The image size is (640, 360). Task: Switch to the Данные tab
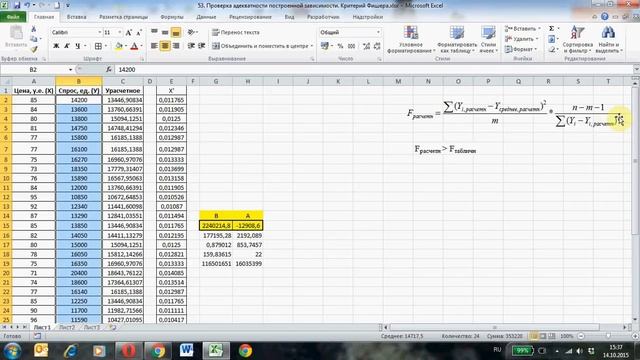pos(206,17)
